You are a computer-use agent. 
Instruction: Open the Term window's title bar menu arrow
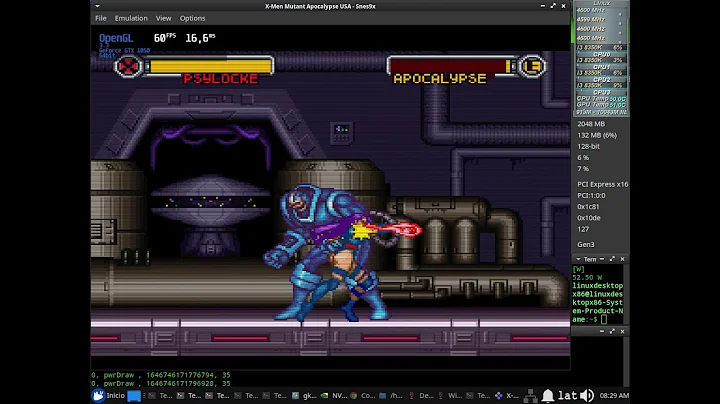[578, 259]
